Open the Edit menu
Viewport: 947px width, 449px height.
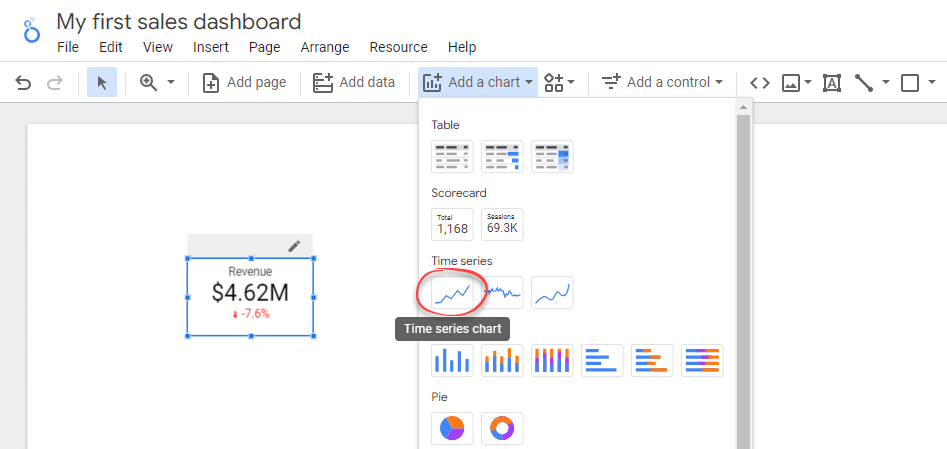[111, 47]
